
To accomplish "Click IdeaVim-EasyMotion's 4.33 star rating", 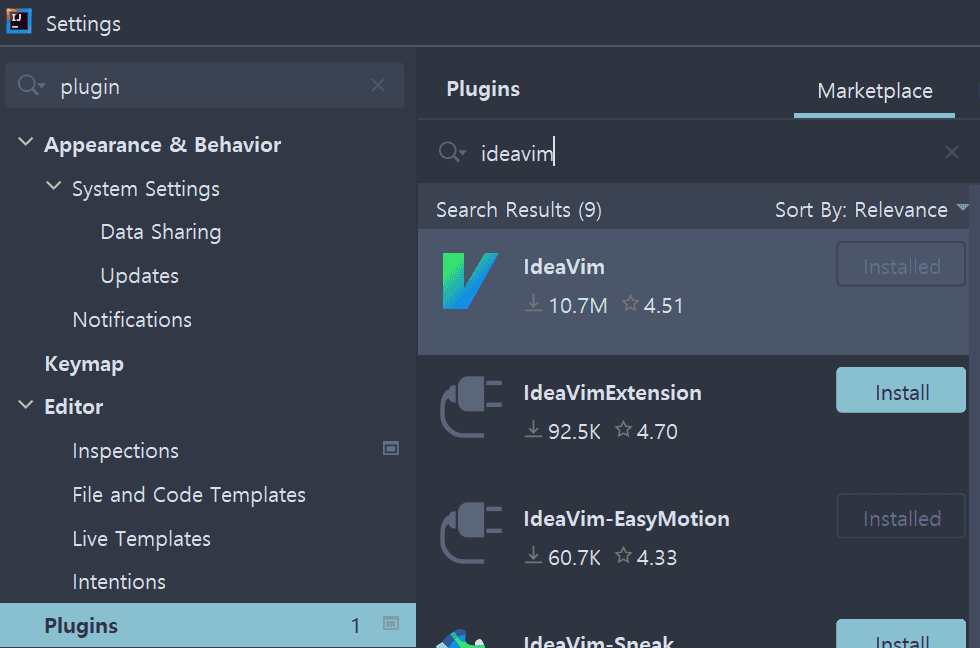I will (646, 557).
